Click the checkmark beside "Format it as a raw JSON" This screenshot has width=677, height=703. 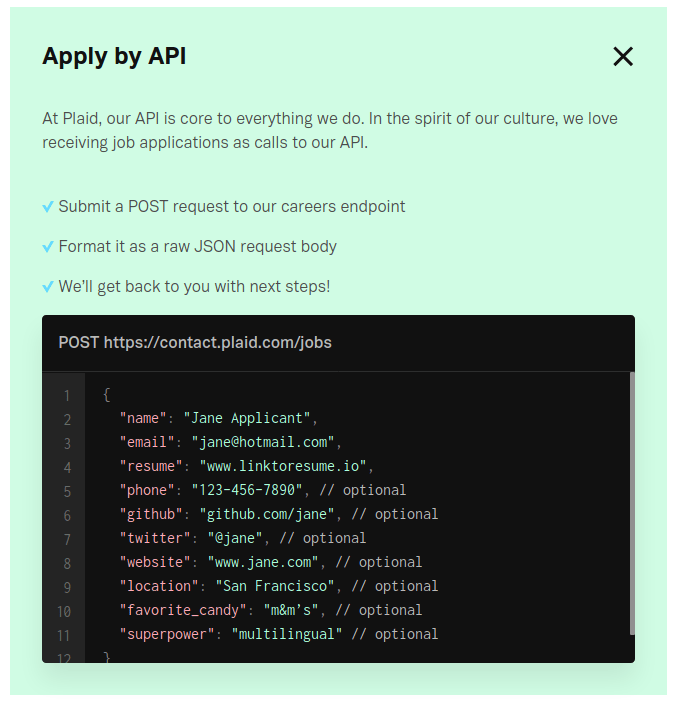[x=48, y=247]
